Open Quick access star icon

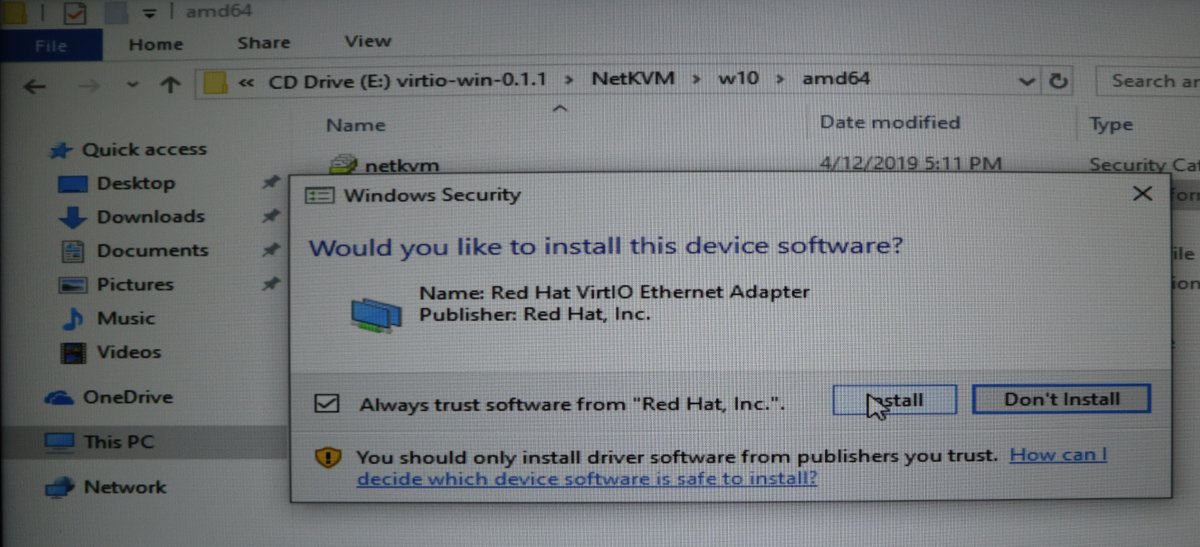point(61,151)
